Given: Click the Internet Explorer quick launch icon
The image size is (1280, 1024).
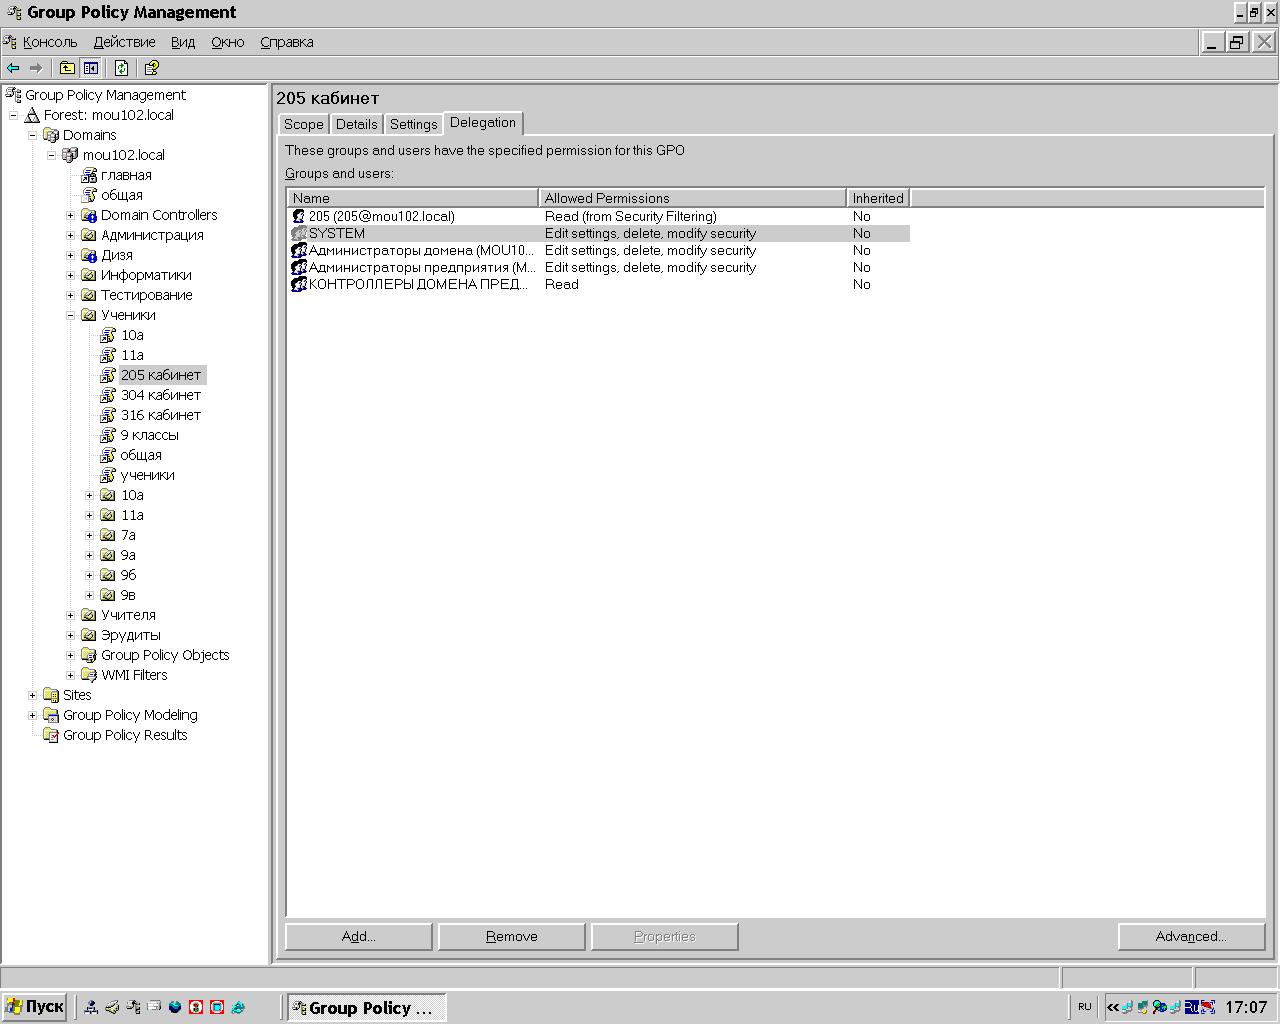Looking at the screenshot, I should coord(238,1007).
